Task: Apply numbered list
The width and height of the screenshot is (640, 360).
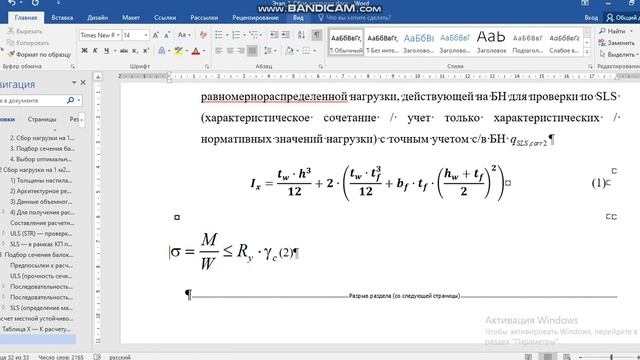Action: coord(236,35)
